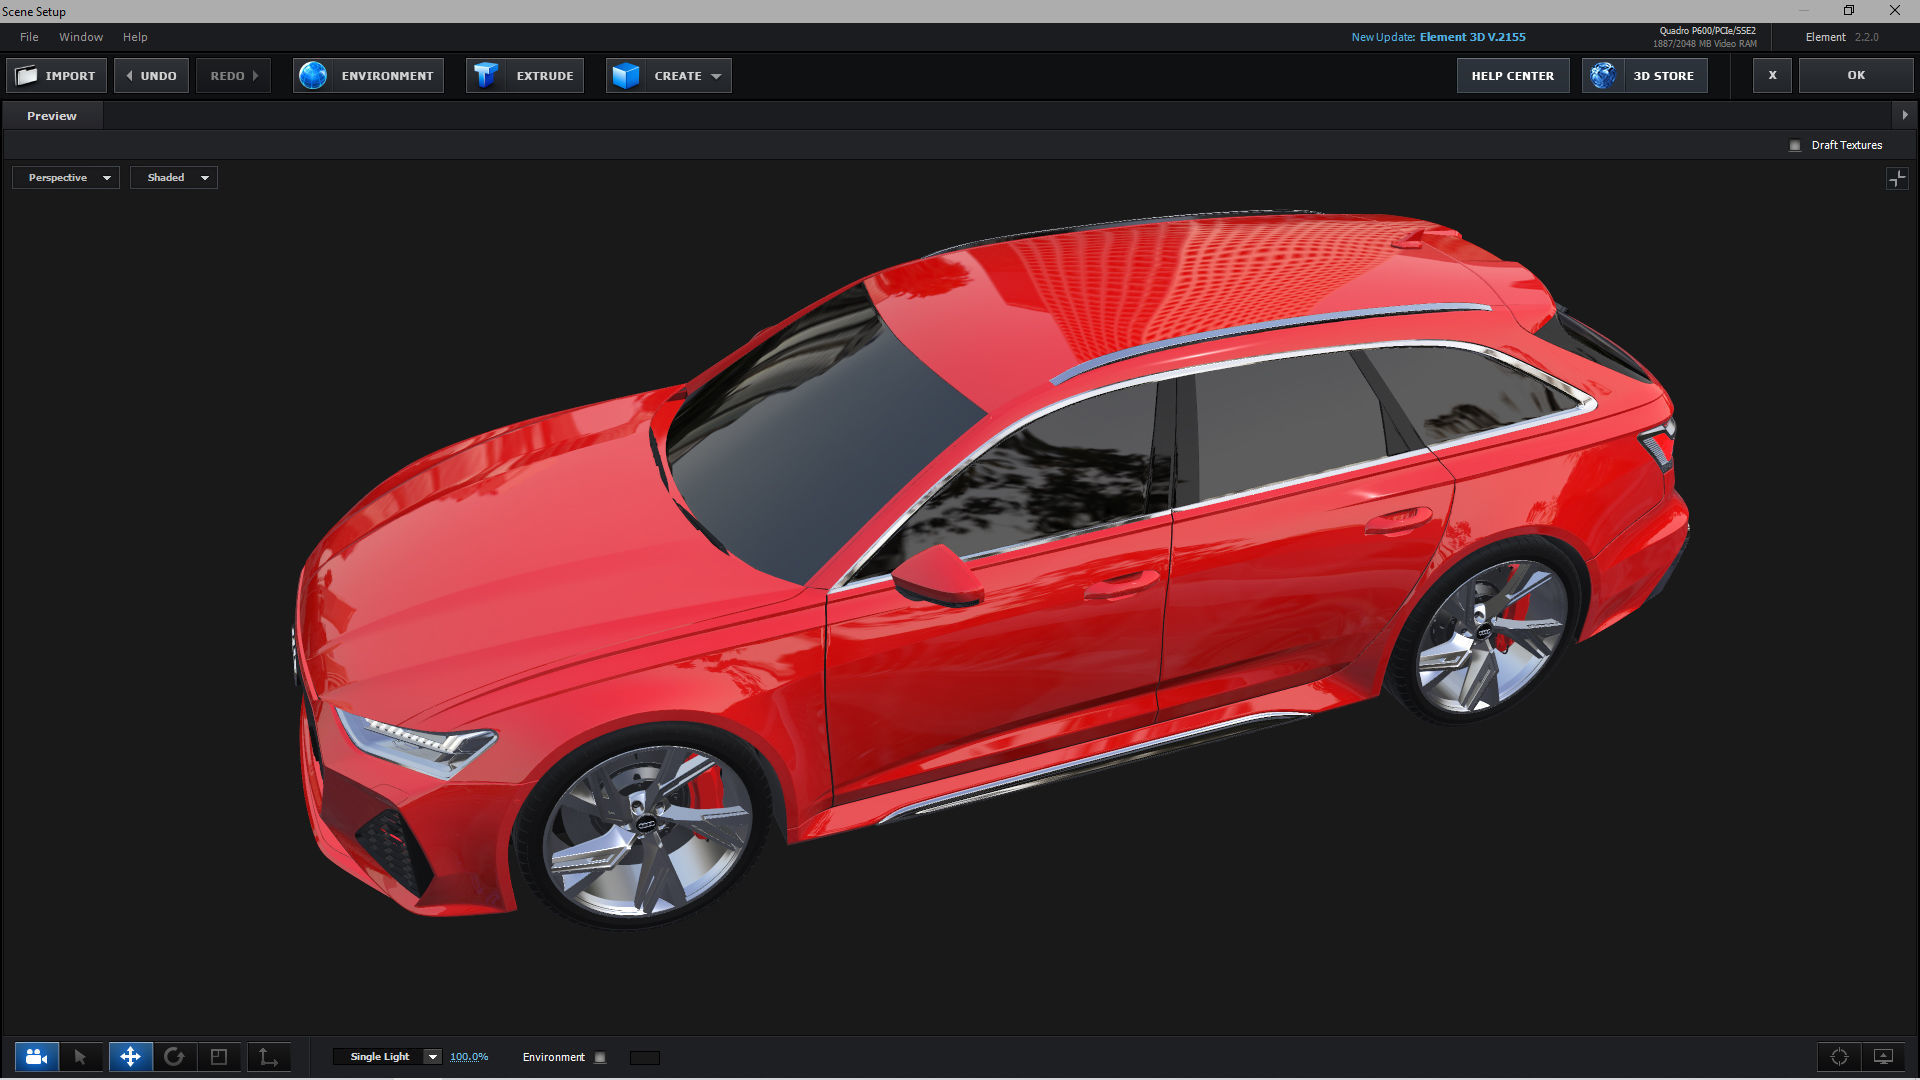Image resolution: width=1920 pixels, height=1080 pixels.
Task: Click the Undo left arrow
Action: tap(130, 76)
